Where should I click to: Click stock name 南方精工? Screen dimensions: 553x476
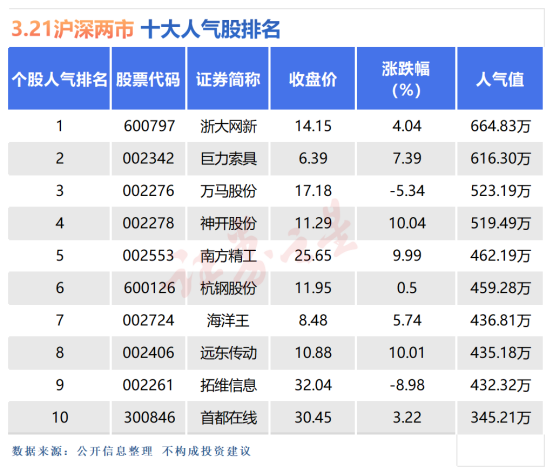coord(229,256)
